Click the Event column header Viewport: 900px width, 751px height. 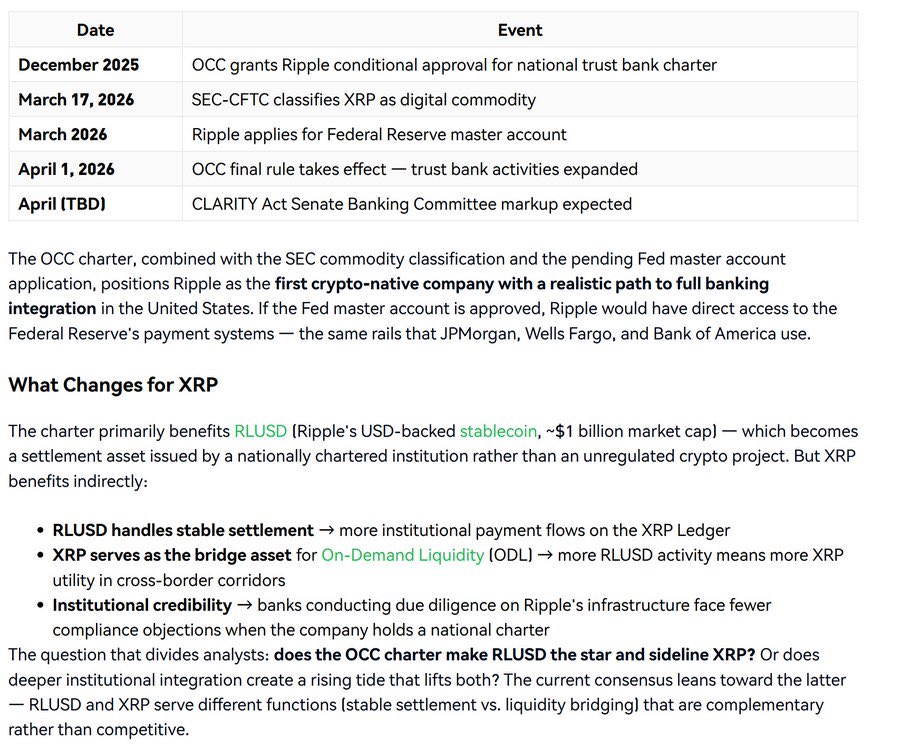(520, 30)
